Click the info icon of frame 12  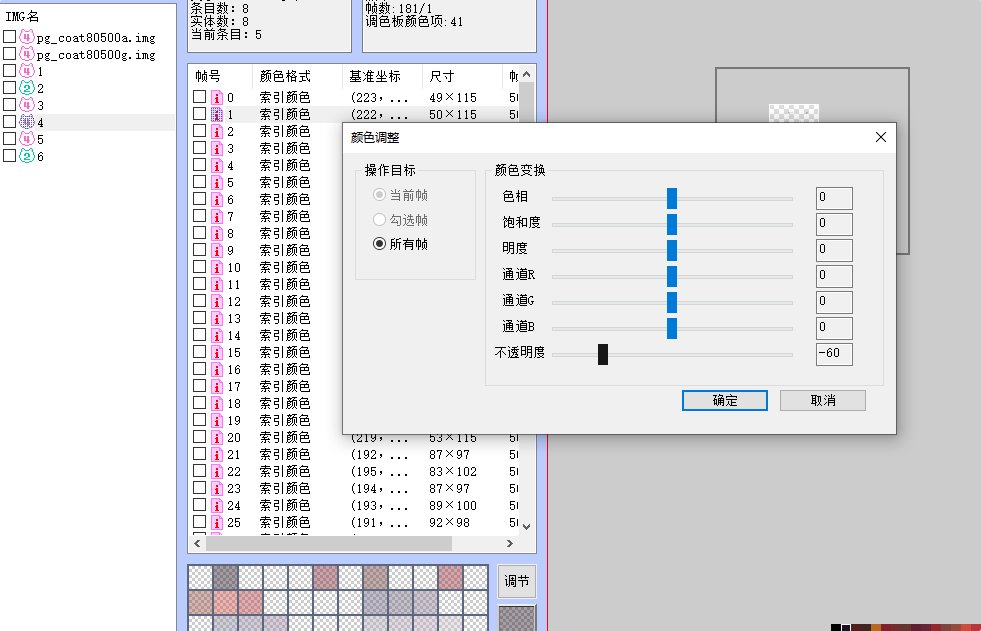(216, 301)
